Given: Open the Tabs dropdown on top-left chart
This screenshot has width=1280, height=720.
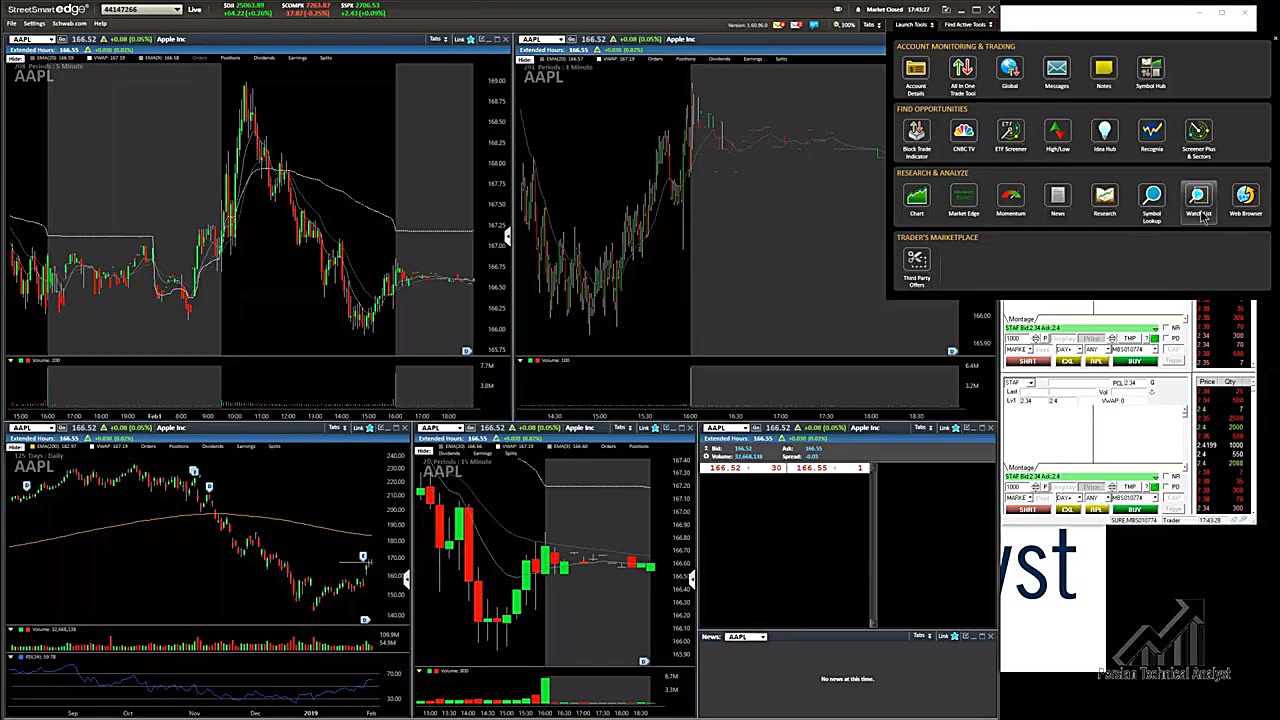Looking at the screenshot, I should [439, 39].
